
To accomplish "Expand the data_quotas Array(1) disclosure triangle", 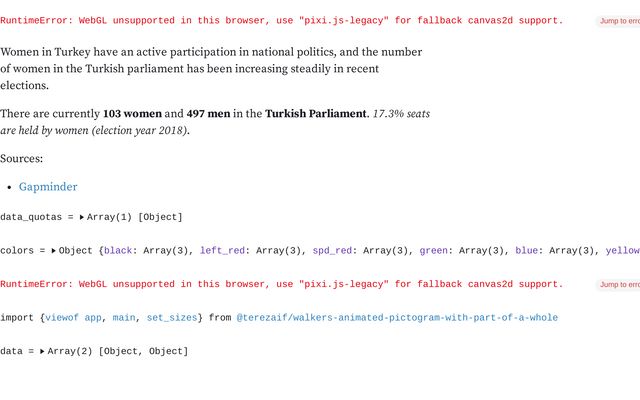I will pyautogui.click(x=82, y=217).
